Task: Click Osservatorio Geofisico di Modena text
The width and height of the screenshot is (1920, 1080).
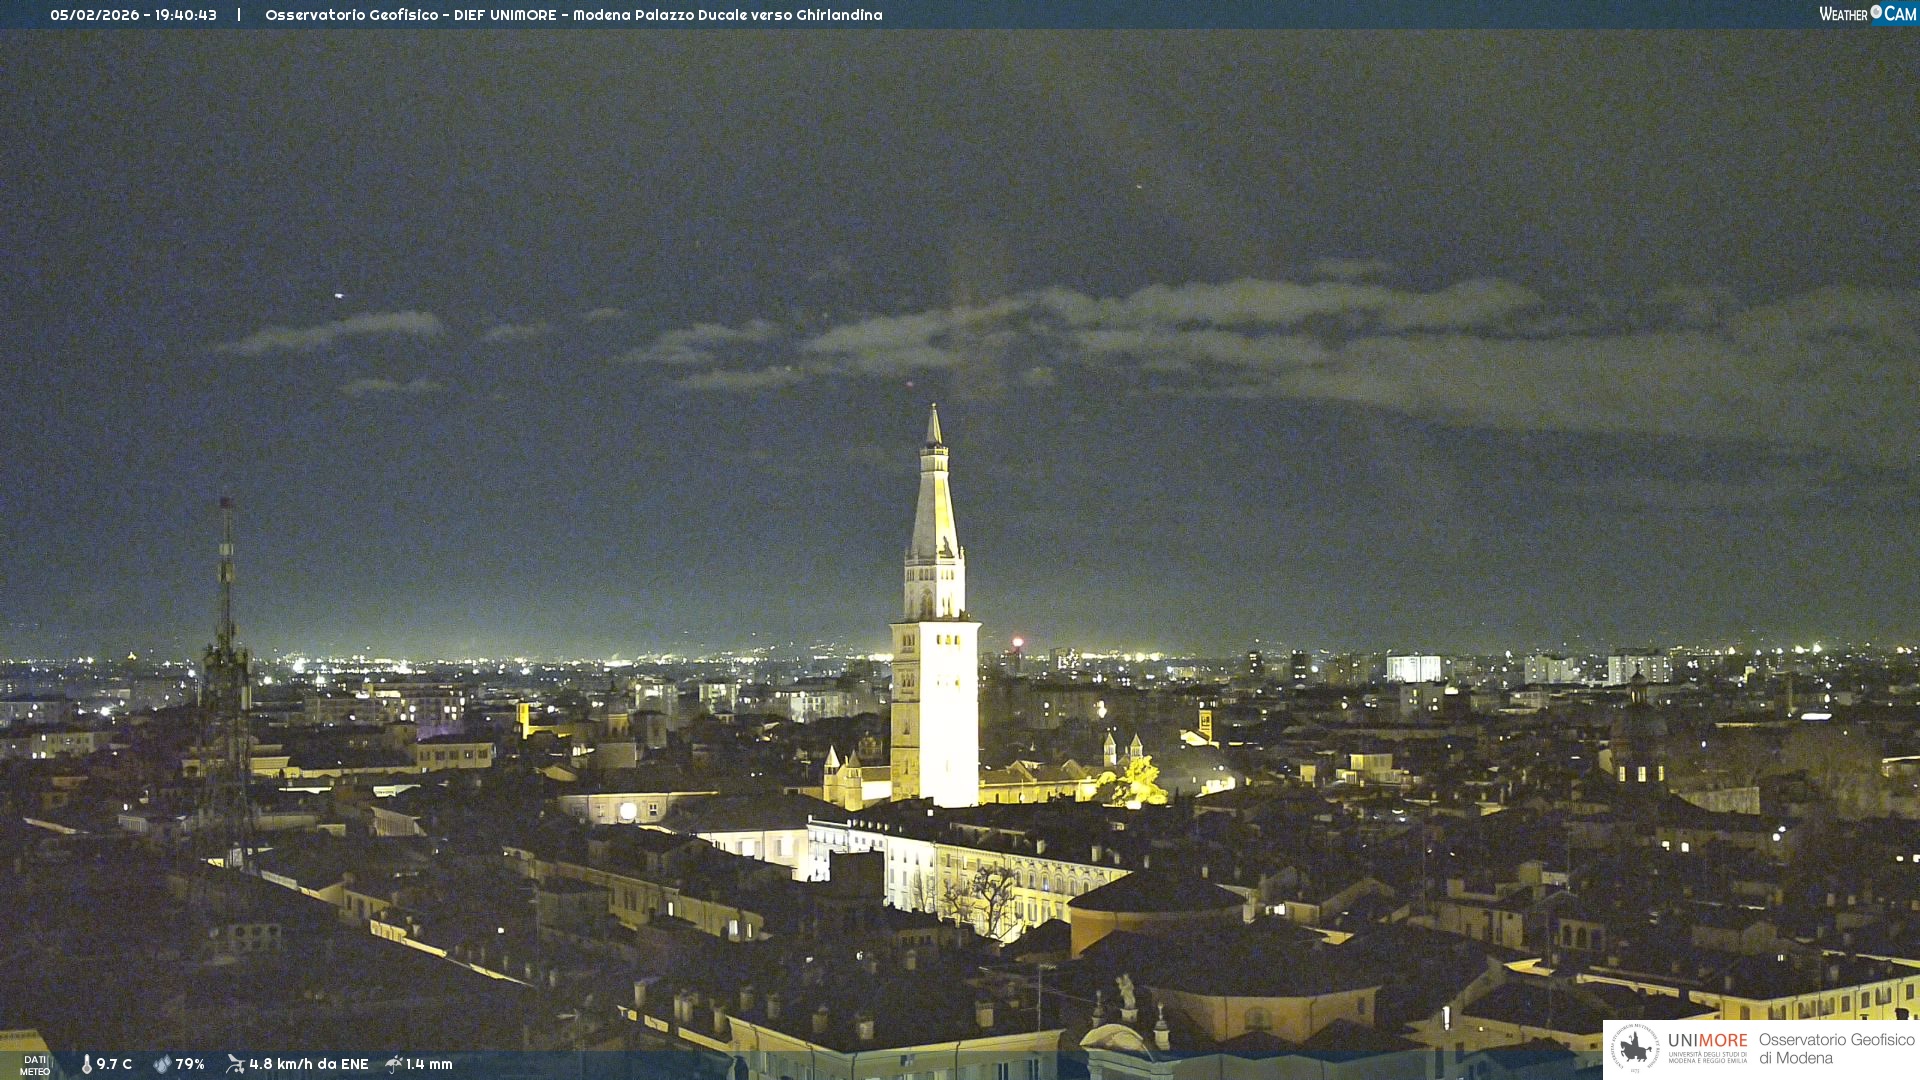Action: coord(1836,1048)
